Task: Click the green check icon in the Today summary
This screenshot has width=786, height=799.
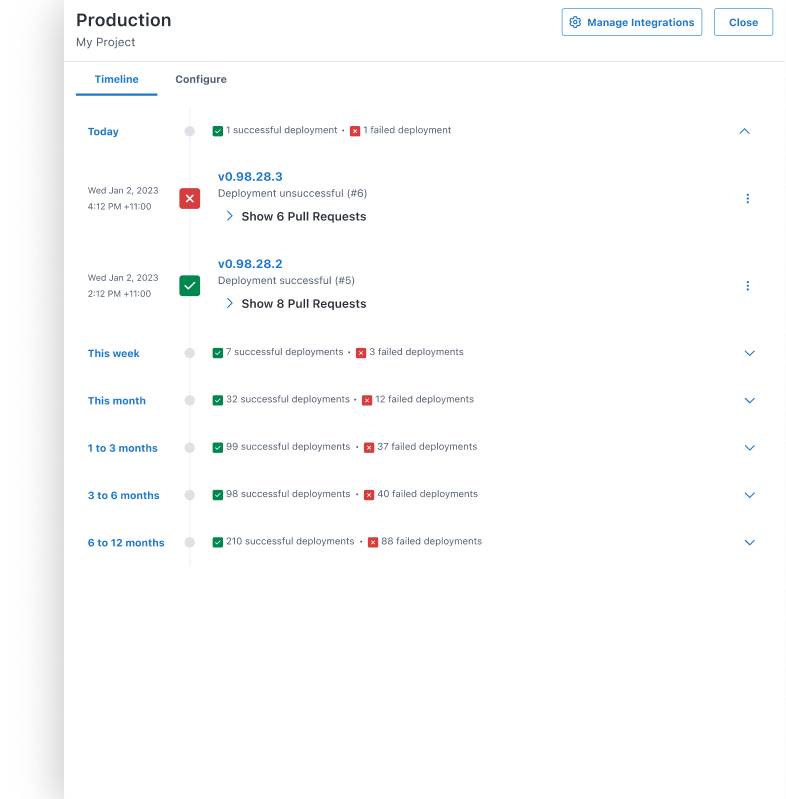Action: click(x=218, y=131)
